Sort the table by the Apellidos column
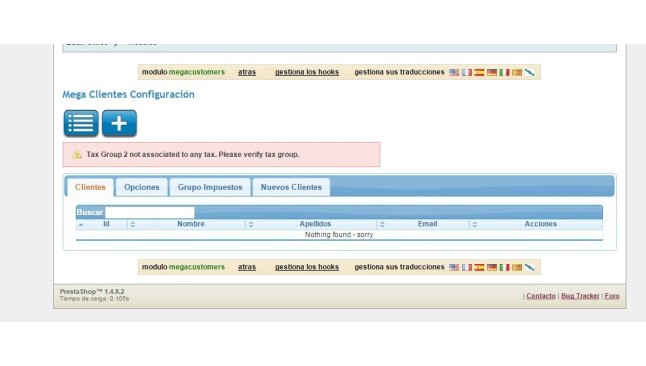This screenshot has height=366, width=646. 311,224
